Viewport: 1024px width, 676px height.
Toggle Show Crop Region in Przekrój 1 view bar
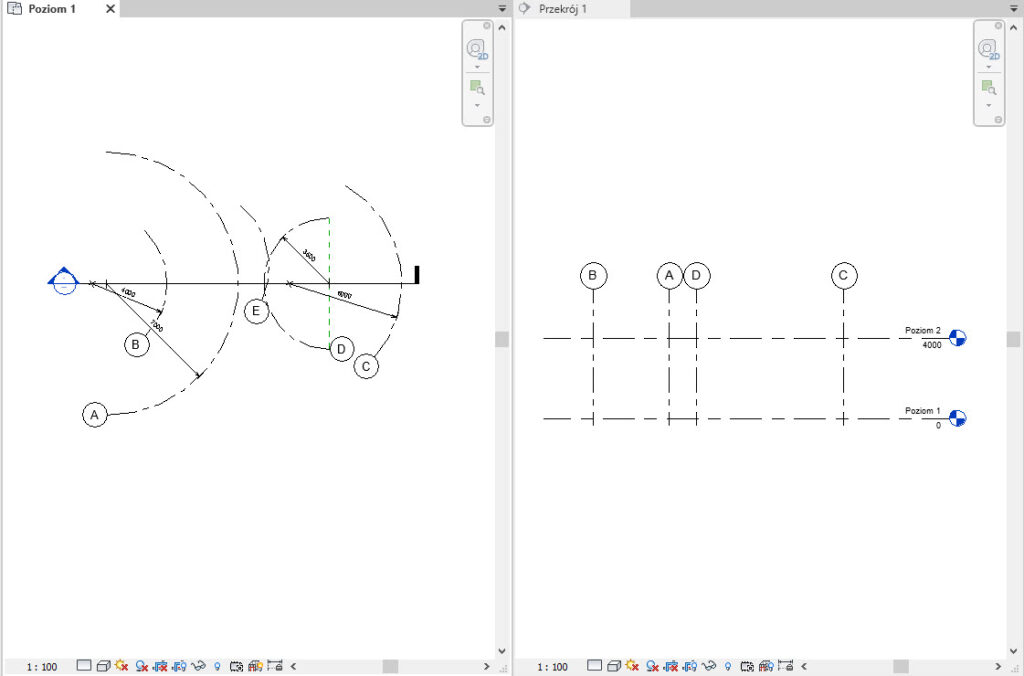(690, 666)
